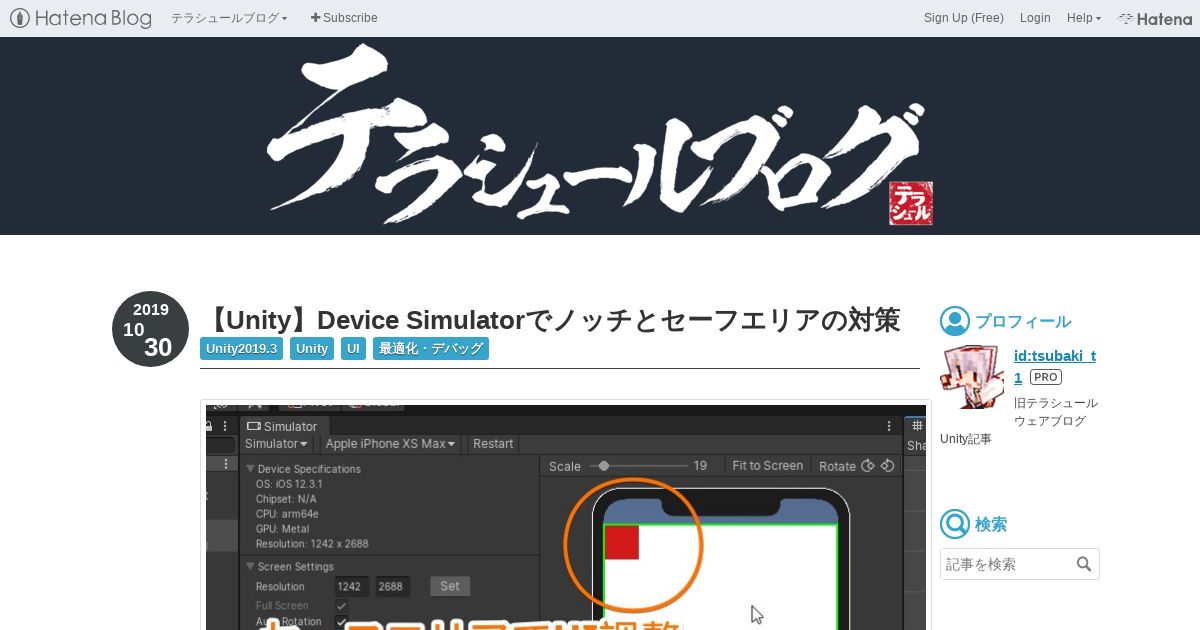Click the テラシュールブログ header banner

point(600,136)
